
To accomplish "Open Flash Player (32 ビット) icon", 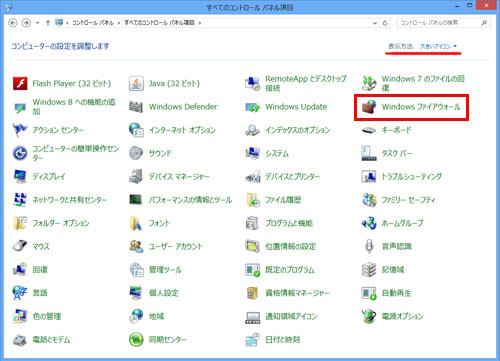I will click(20, 83).
